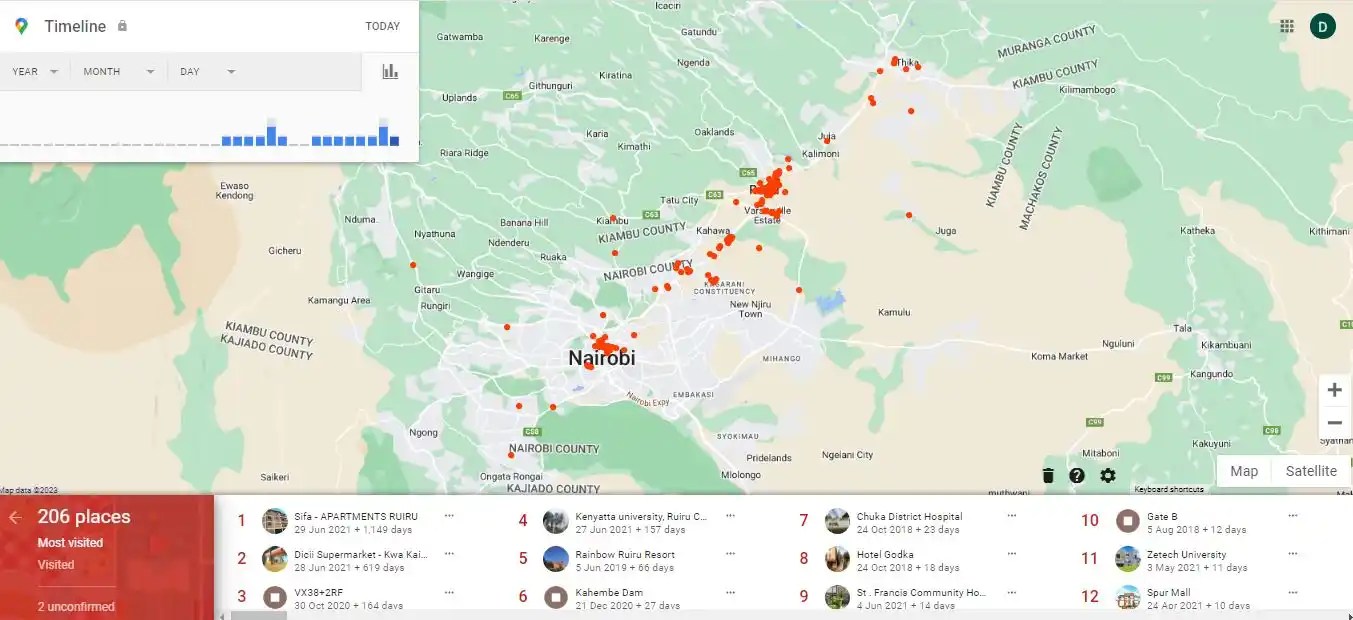Viewport: 1353px width, 620px height.
Task: Open Zetech University place entry
Action: point(1190,560)
